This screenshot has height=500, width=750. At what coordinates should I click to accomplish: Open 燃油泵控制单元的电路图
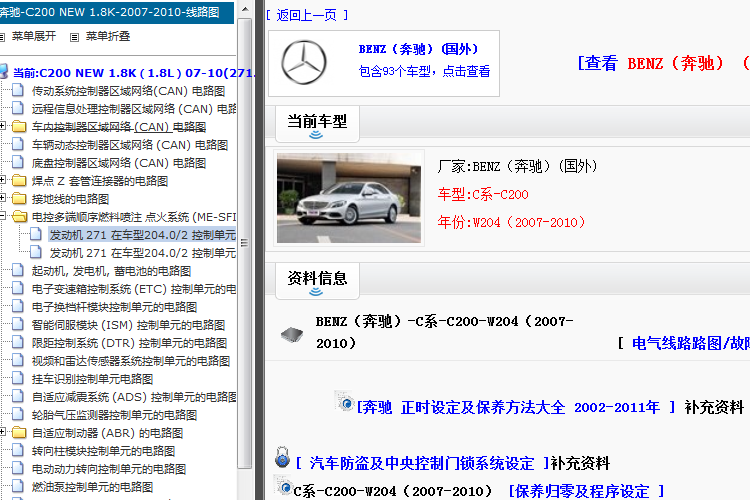[x=92, y=487]
